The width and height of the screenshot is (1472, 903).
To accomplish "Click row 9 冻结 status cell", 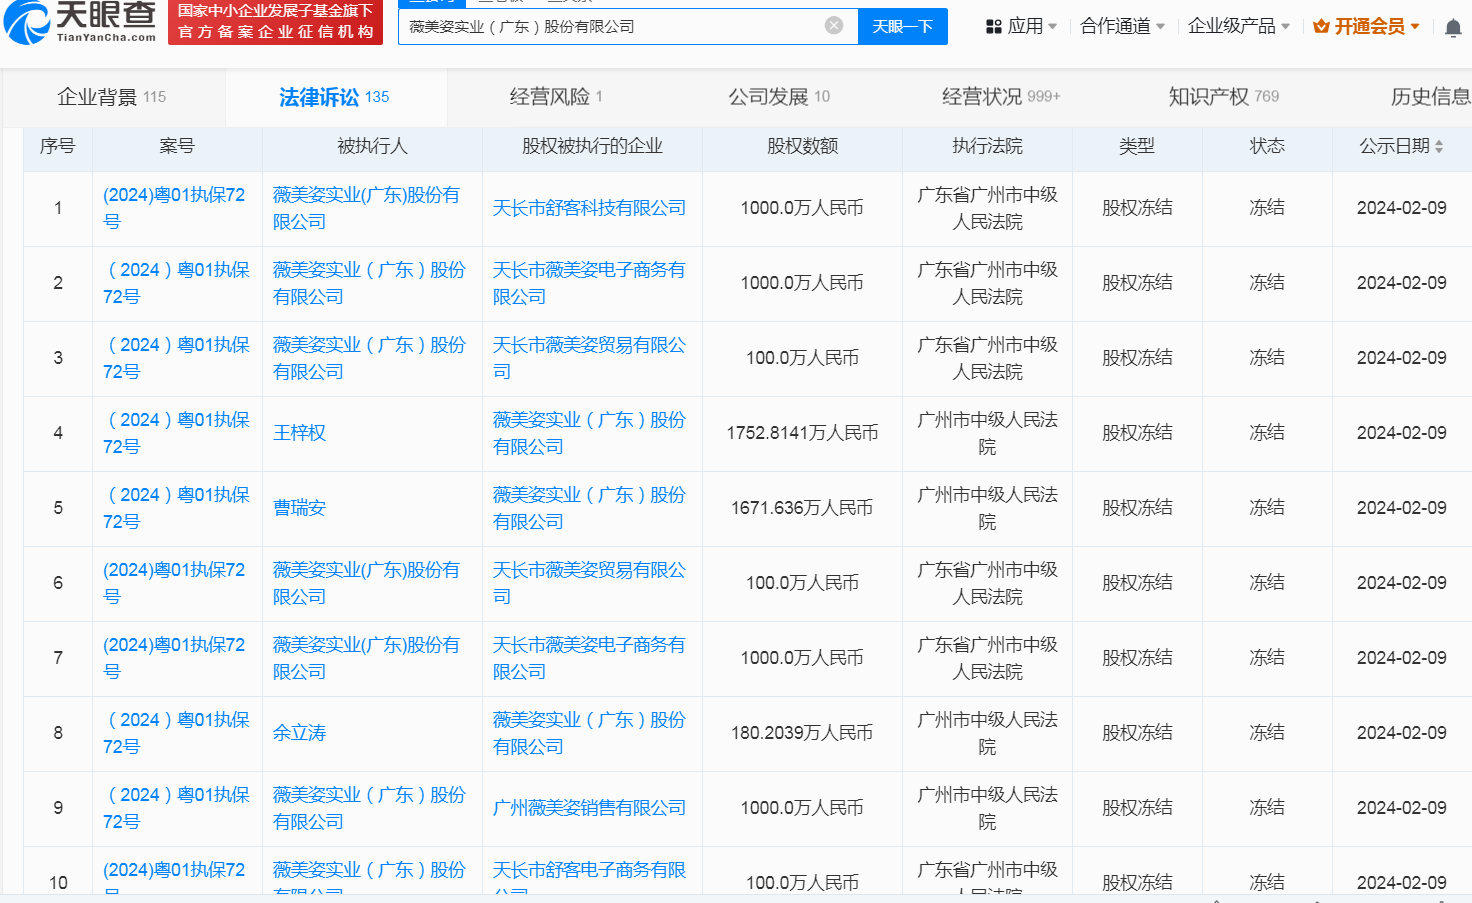I will (x=1267, y=808).
